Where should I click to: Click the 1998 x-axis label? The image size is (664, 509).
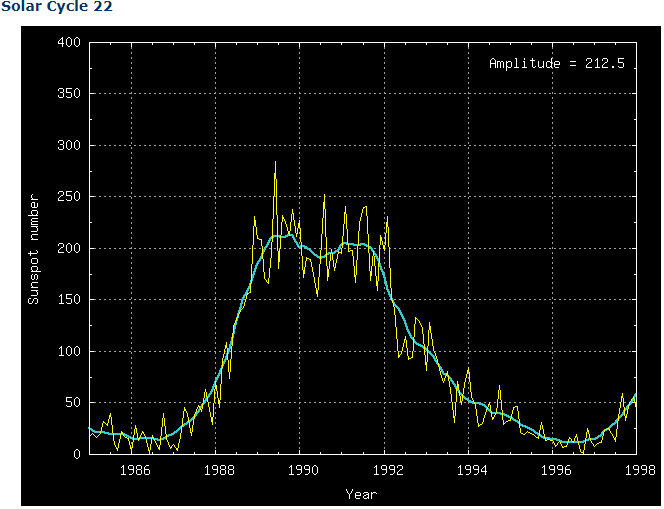pyautogui.click(x=640, y=470)
